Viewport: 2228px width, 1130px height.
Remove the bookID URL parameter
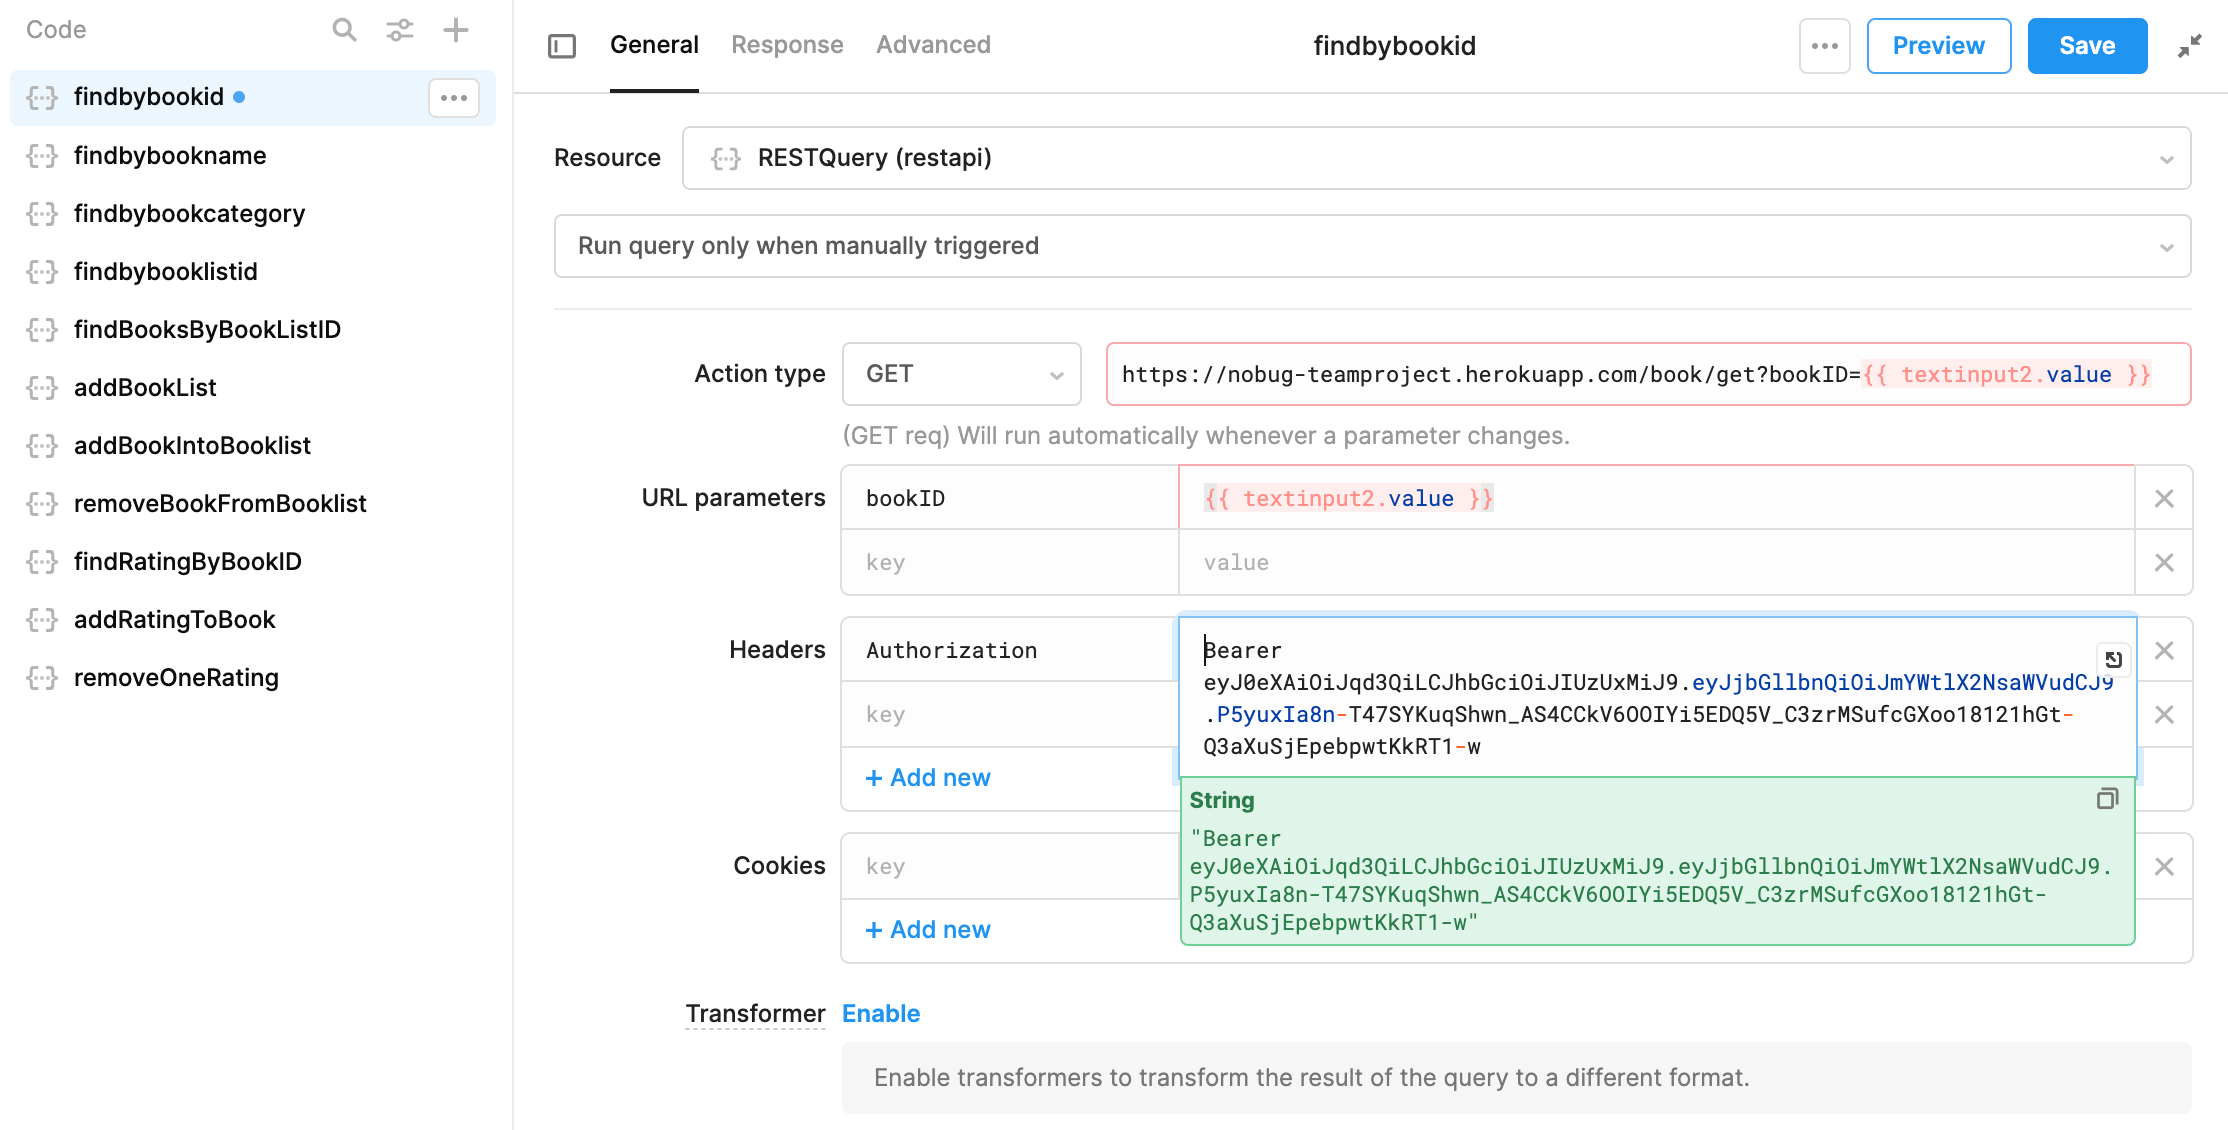(2164, 497)
